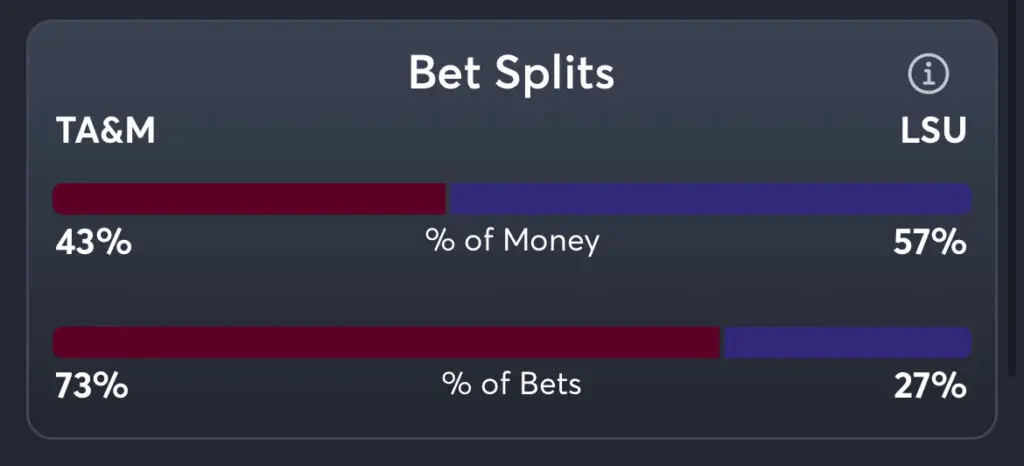Click LSU purple segment of bets bar
The height and width of the screenshot is (466, 1024).
pos(846,343)
